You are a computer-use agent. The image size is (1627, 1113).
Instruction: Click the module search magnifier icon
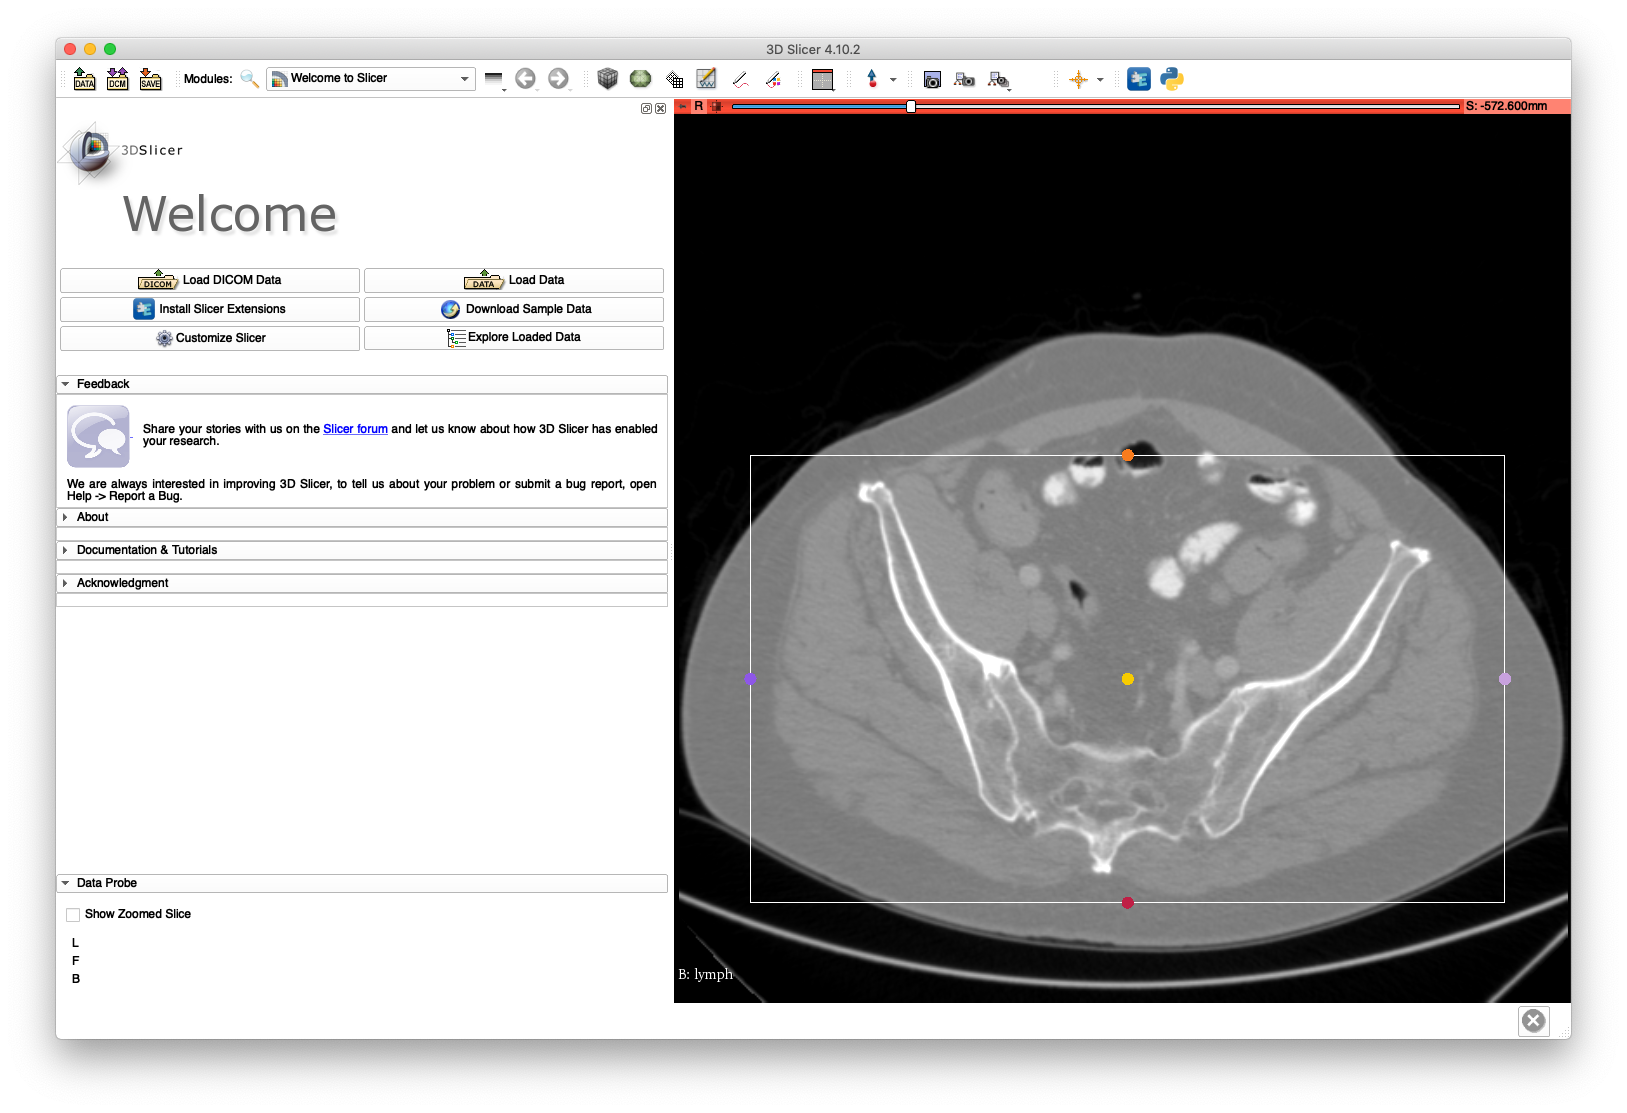[x=249, y=79]
